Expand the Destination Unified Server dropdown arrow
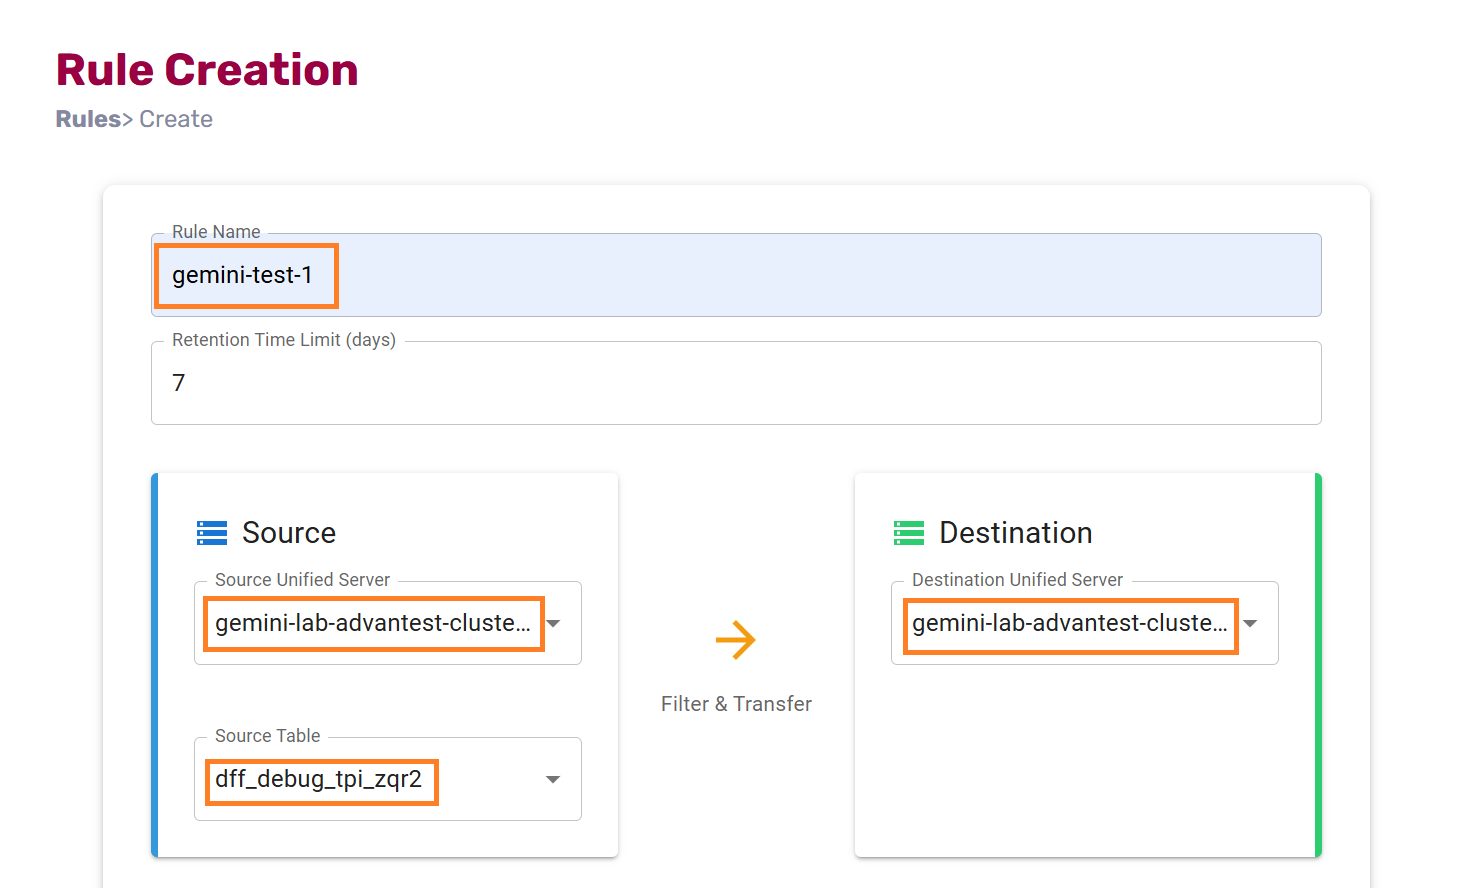Screen dimensions: 1469x888 pyautogui.click(x=1250, y=623)
